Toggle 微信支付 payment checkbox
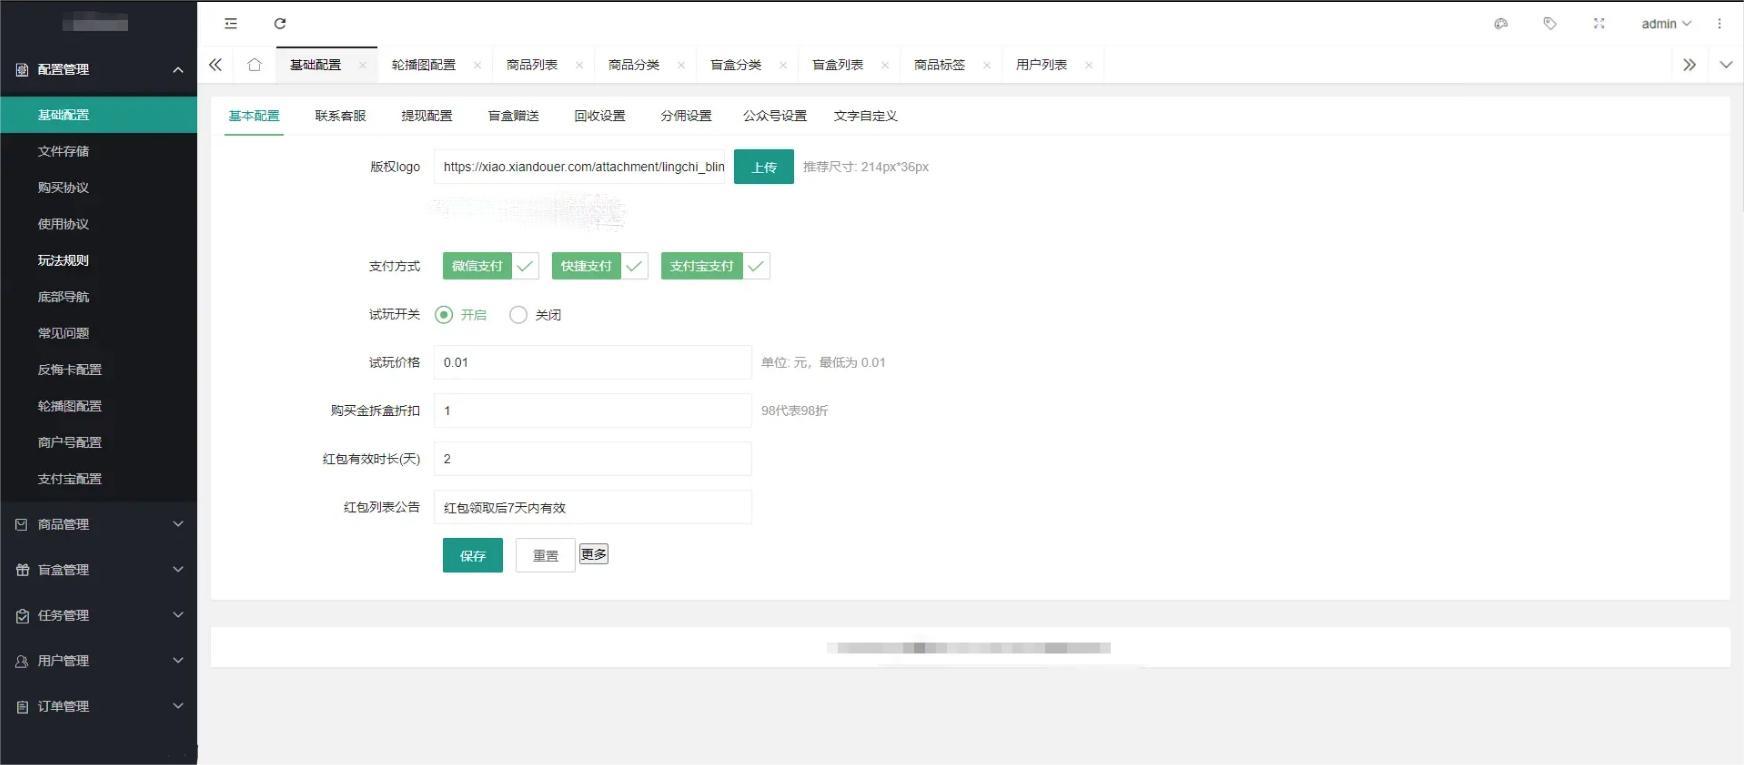This screenshot has height=765, width=1744. point(491,266)
